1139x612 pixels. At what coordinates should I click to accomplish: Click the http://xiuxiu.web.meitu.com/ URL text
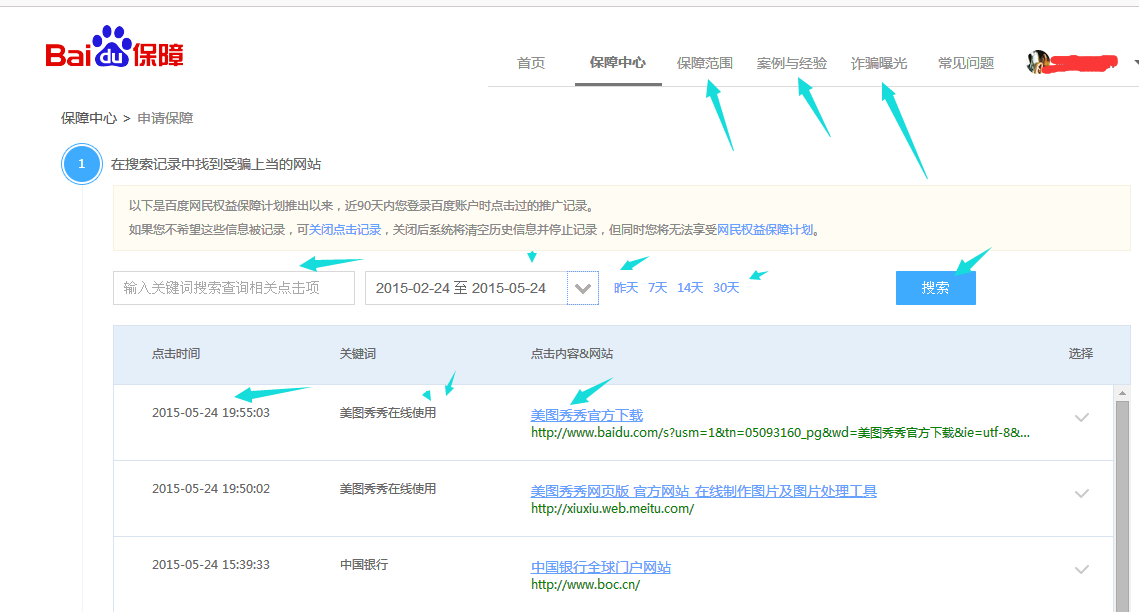pos(612,509)
